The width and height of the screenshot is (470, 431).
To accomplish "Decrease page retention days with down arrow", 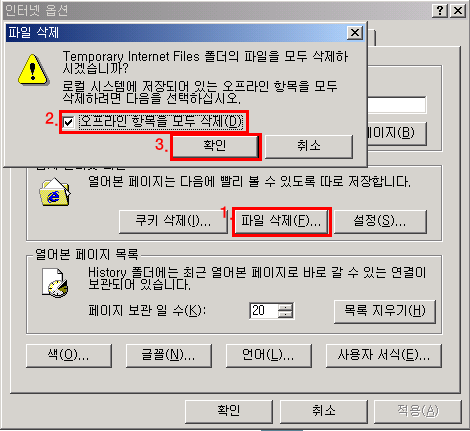I will click(x=285, y=315).
